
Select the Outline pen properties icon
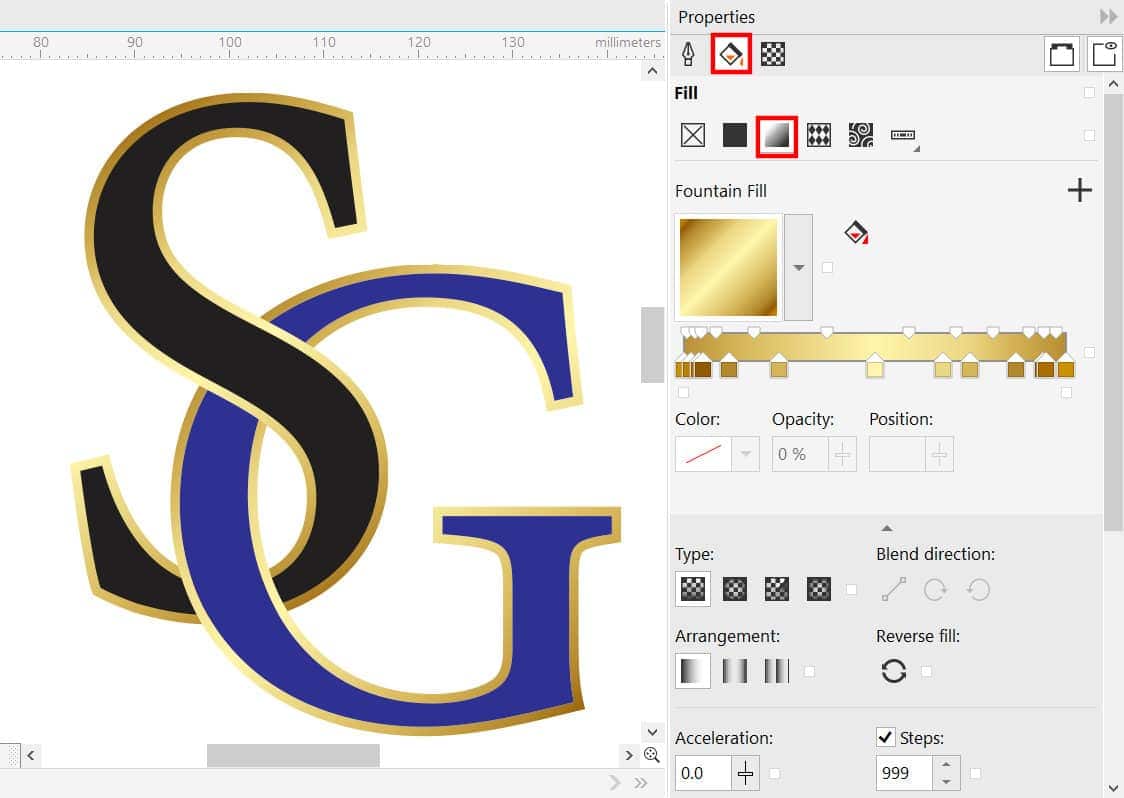[x=689, y=54]
